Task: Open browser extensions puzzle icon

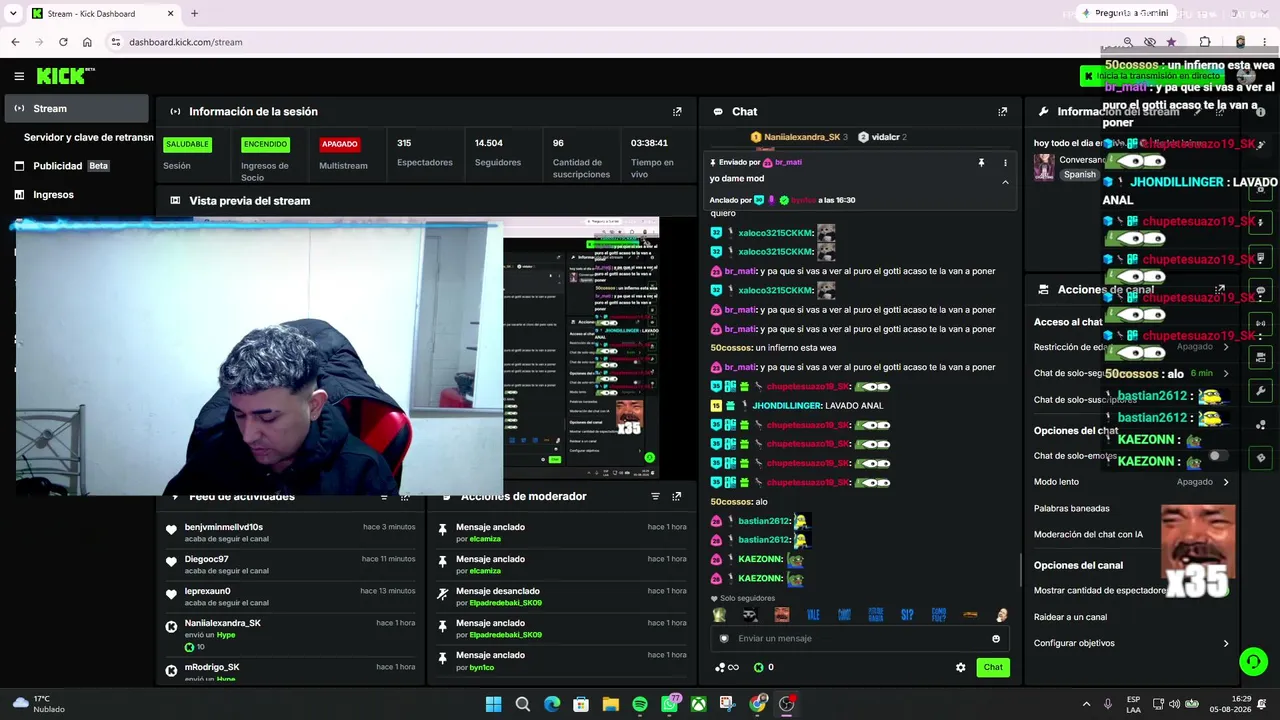Action: [1205, 42]
